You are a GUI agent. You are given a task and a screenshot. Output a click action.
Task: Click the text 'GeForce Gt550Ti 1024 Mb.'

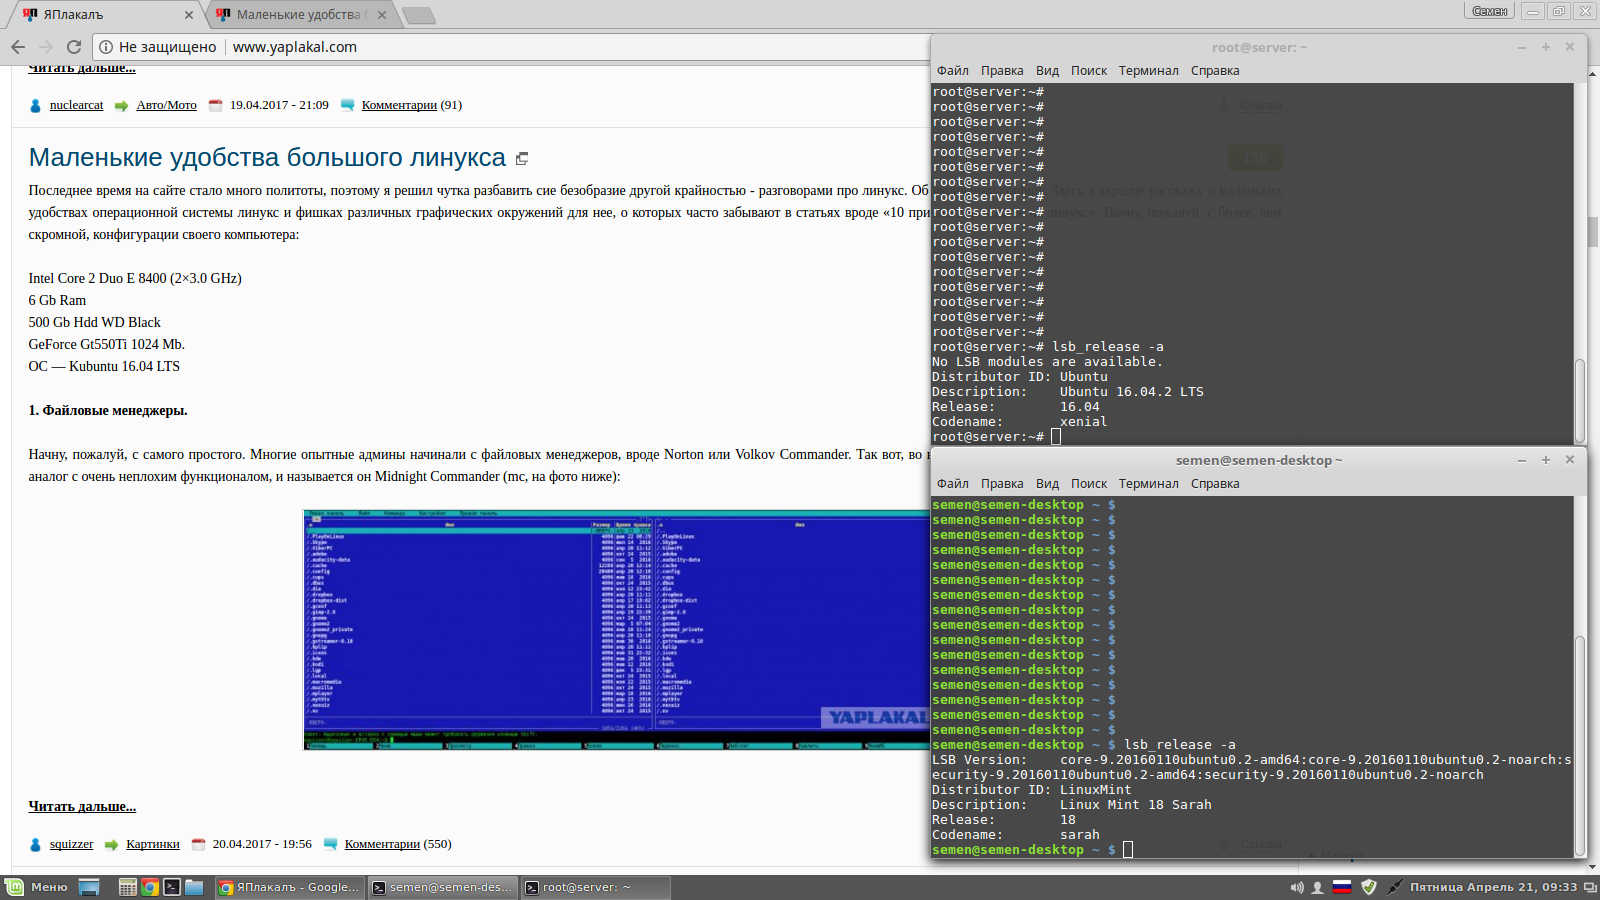pos(106,344)
